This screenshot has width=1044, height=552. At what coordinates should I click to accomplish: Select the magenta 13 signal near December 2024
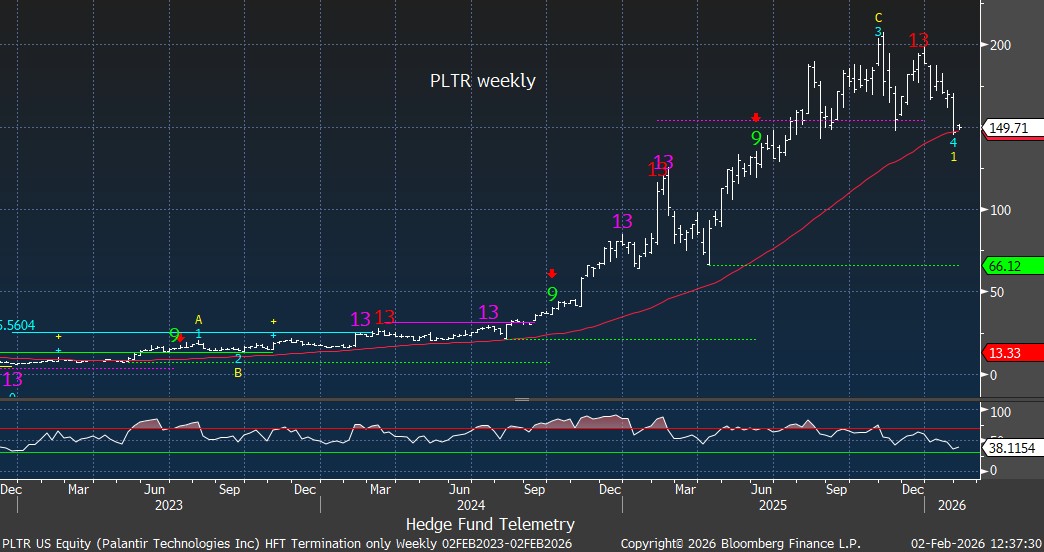pyautogui.click(x=622, y=222)
